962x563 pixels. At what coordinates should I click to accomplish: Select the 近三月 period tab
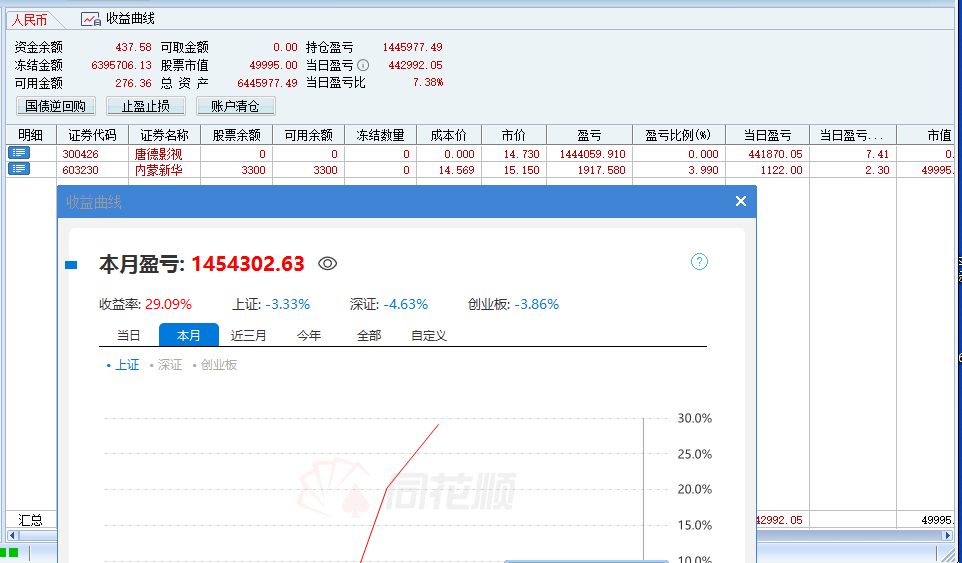click(x=249, y=335)
